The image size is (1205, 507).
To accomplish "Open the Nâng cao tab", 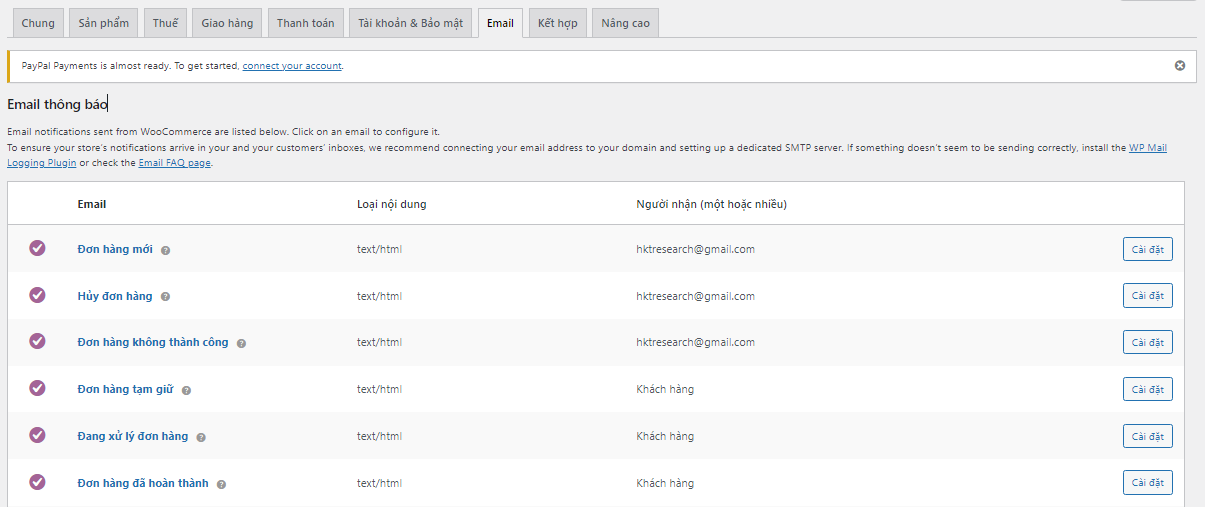I will pyautogui.click(x=625, y=23).
